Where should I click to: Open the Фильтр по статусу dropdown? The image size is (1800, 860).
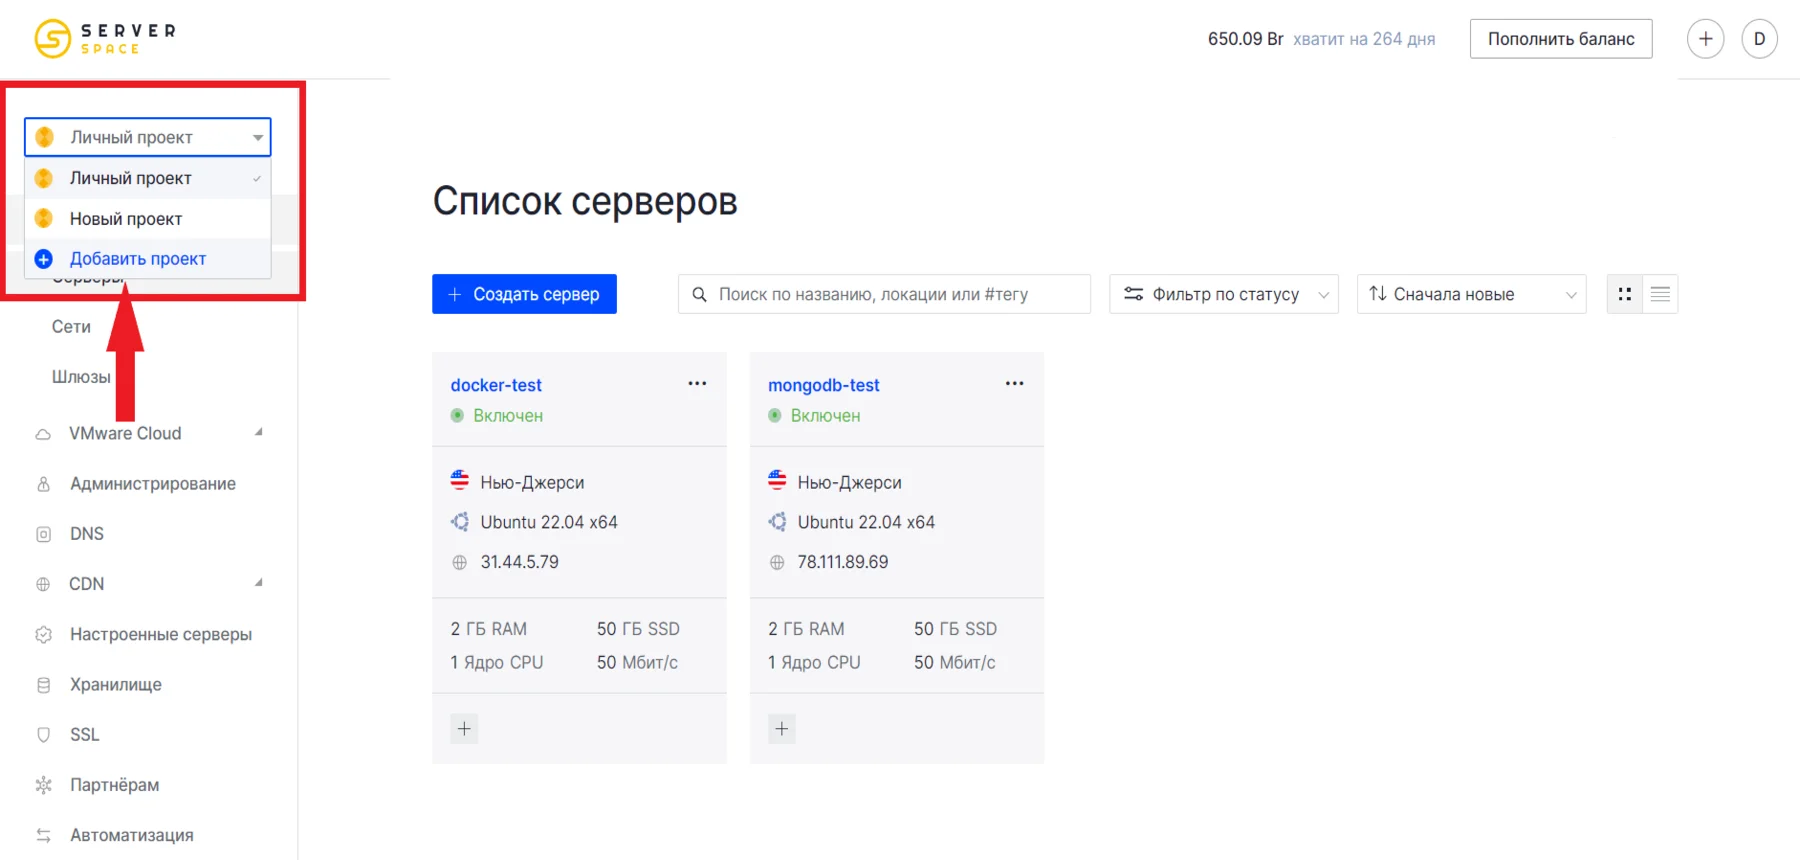click(x=1224, y=294)
